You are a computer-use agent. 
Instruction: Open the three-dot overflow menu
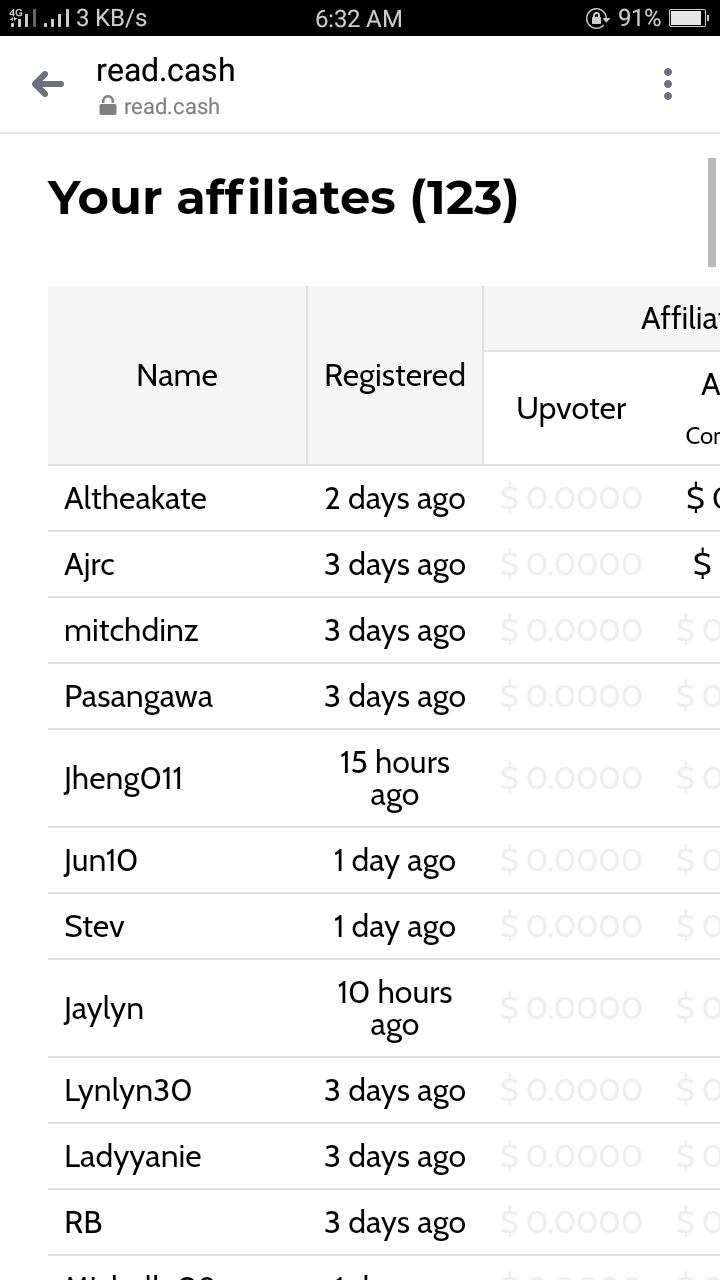point(668,84)
